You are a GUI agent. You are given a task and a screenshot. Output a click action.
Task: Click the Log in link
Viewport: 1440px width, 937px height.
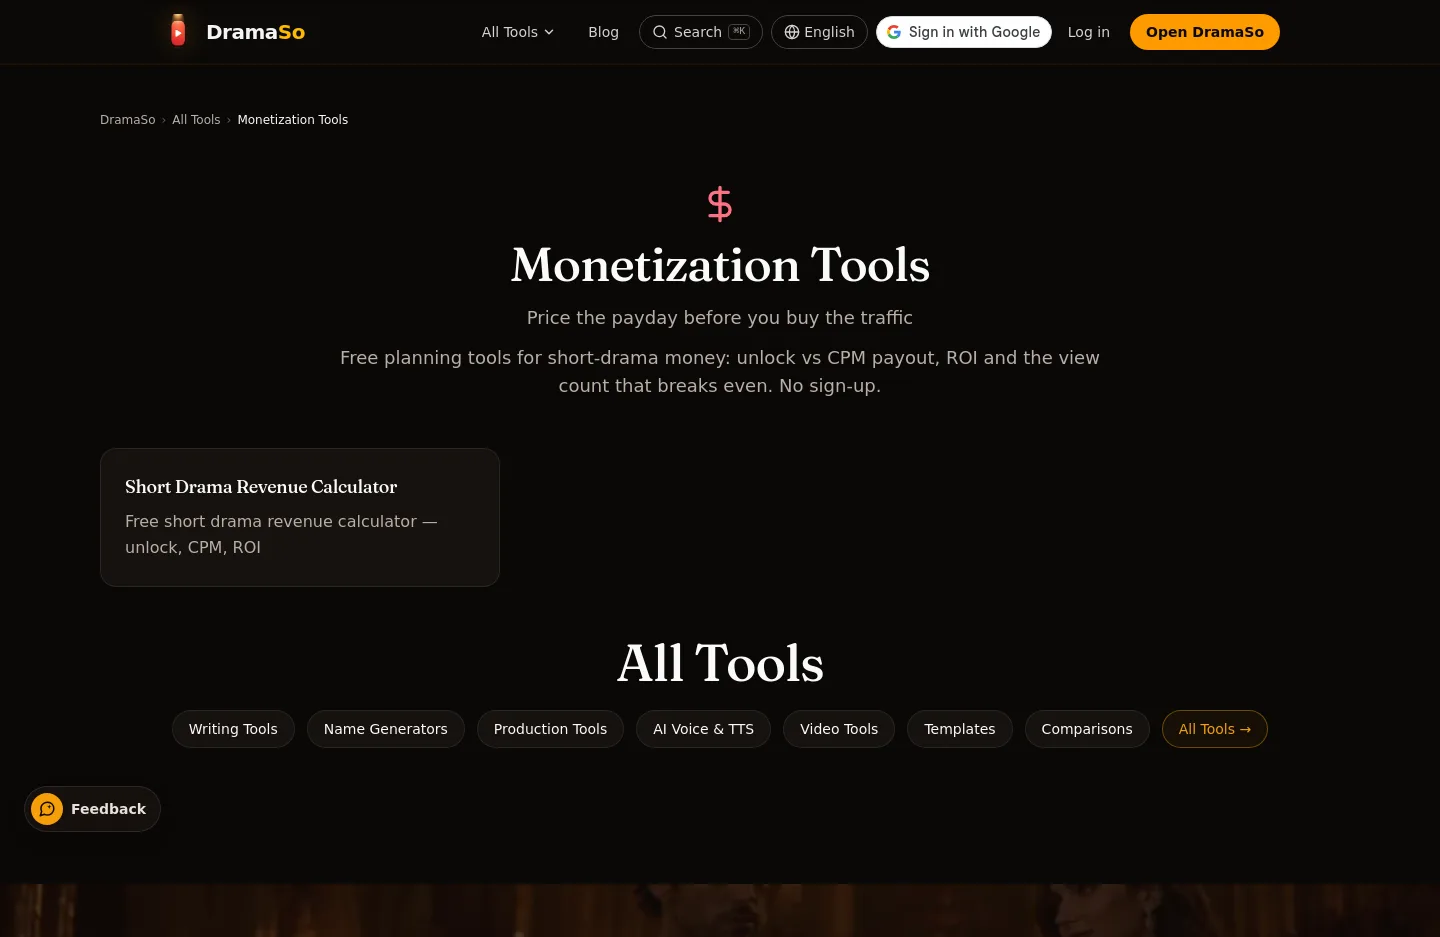click(x=1088, y=32)
